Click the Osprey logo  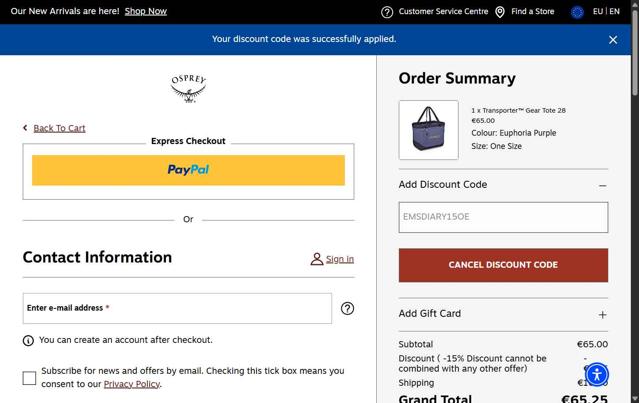click(188, 88)
